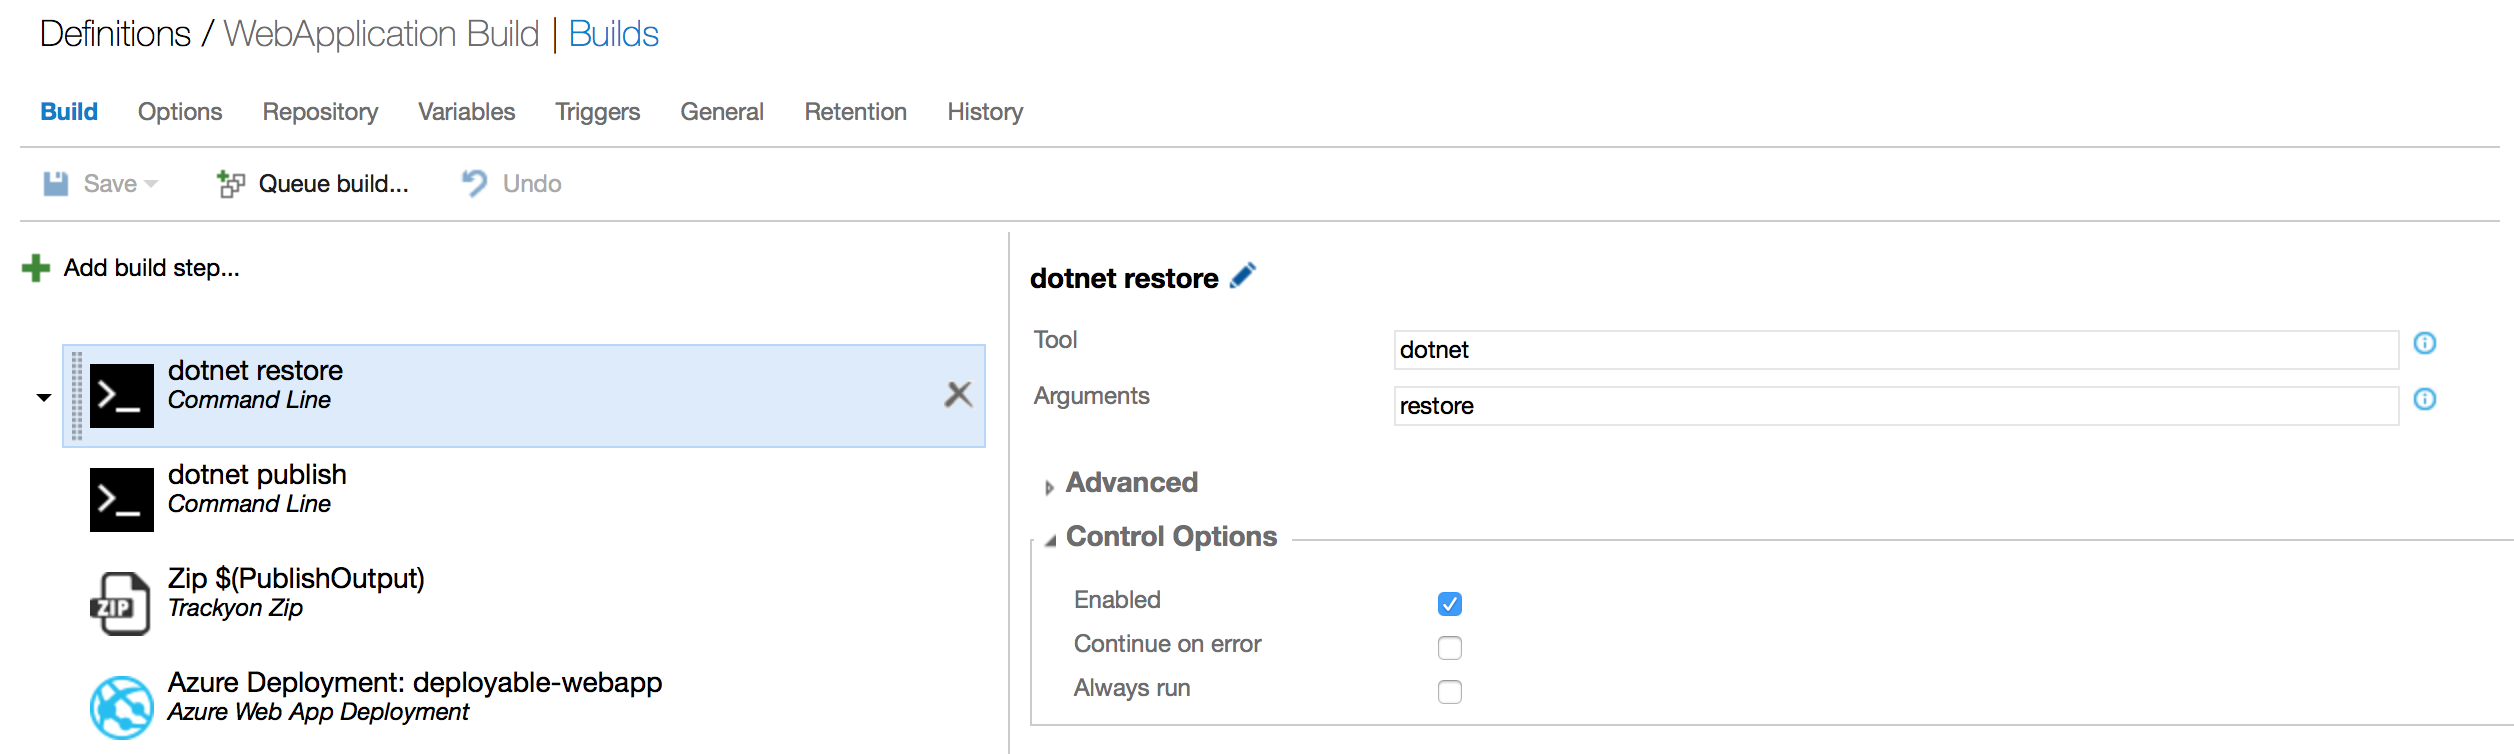Switch to the Build tab
Viewport: 2514px width, 754px height.
69,112
